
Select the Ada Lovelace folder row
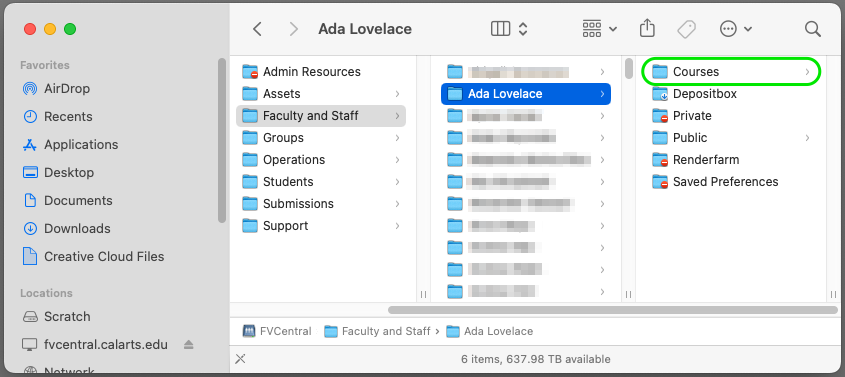point(526,94)
